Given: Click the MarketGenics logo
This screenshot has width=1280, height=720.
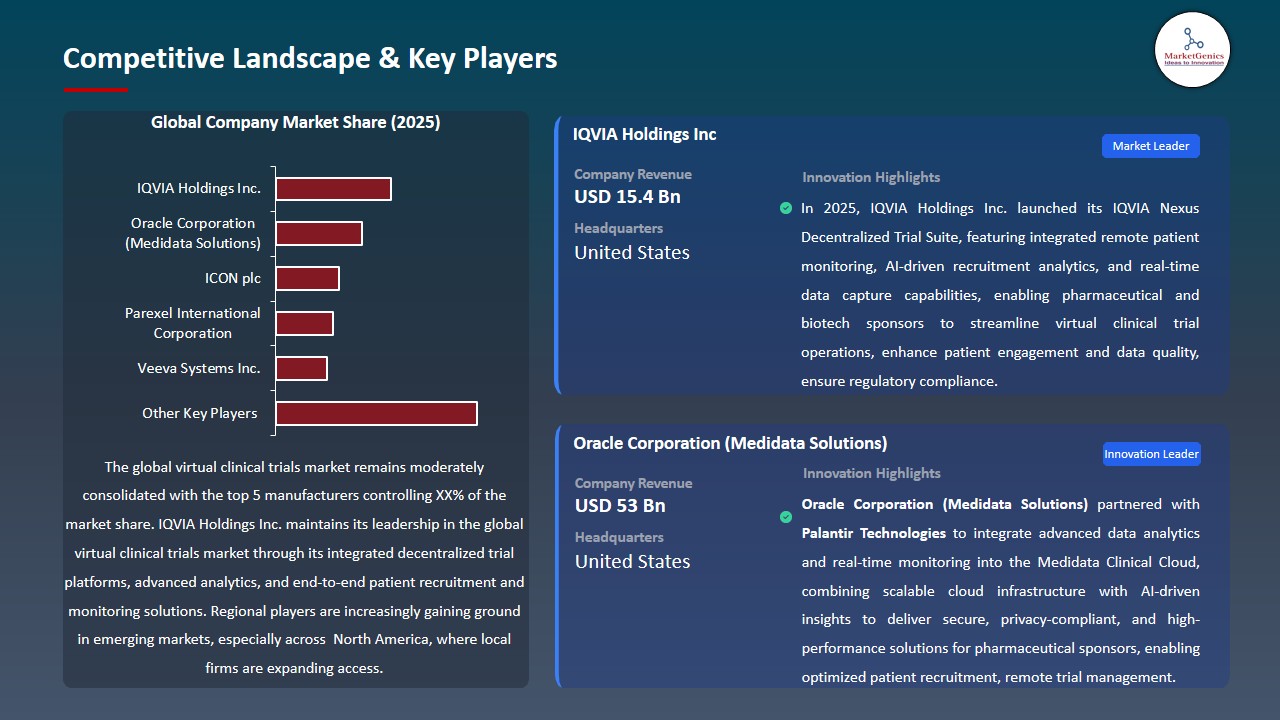Looking at the screenshot, I should tap(1192, 50).
